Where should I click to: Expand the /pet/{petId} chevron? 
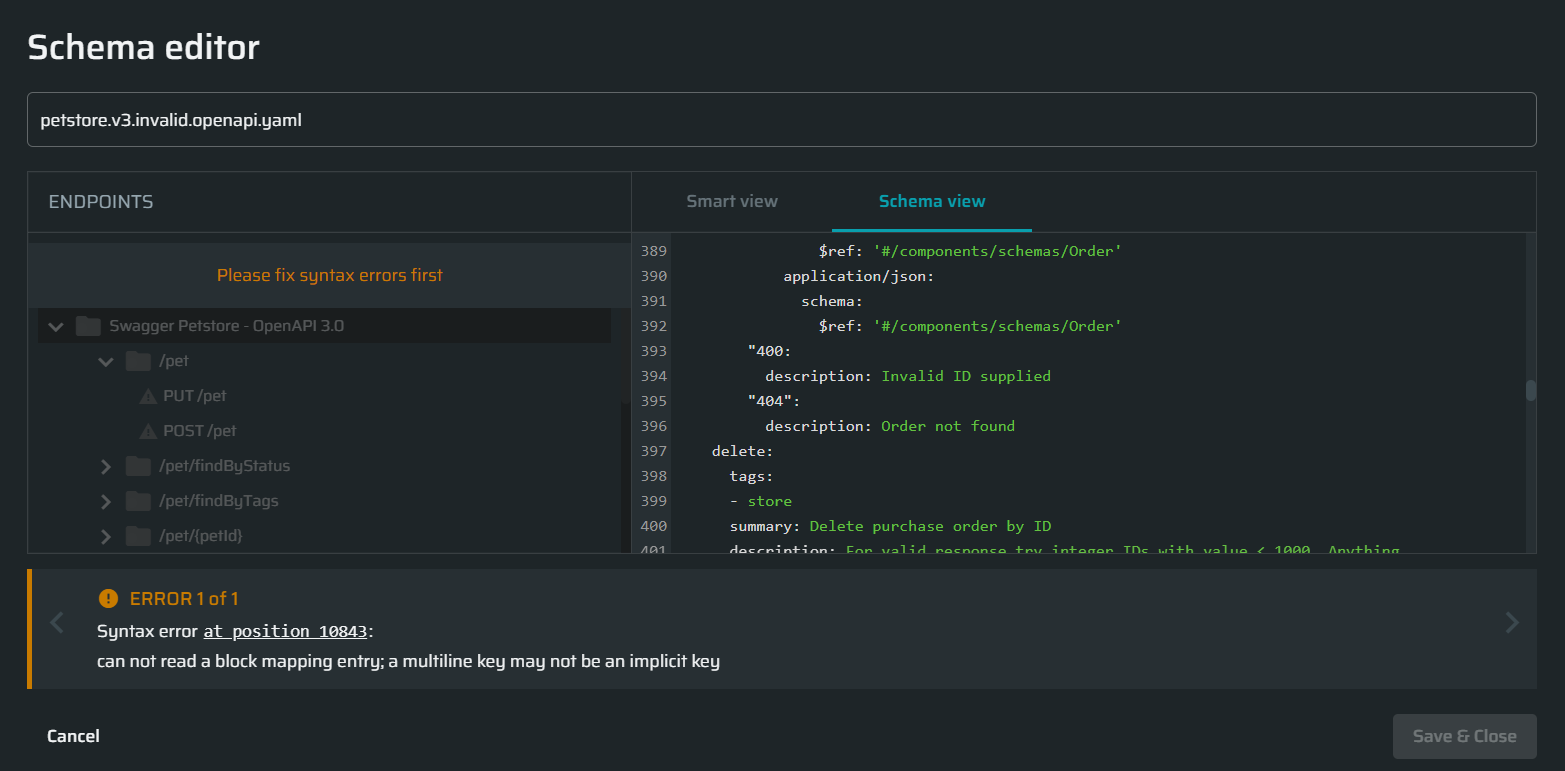(106, 536)
